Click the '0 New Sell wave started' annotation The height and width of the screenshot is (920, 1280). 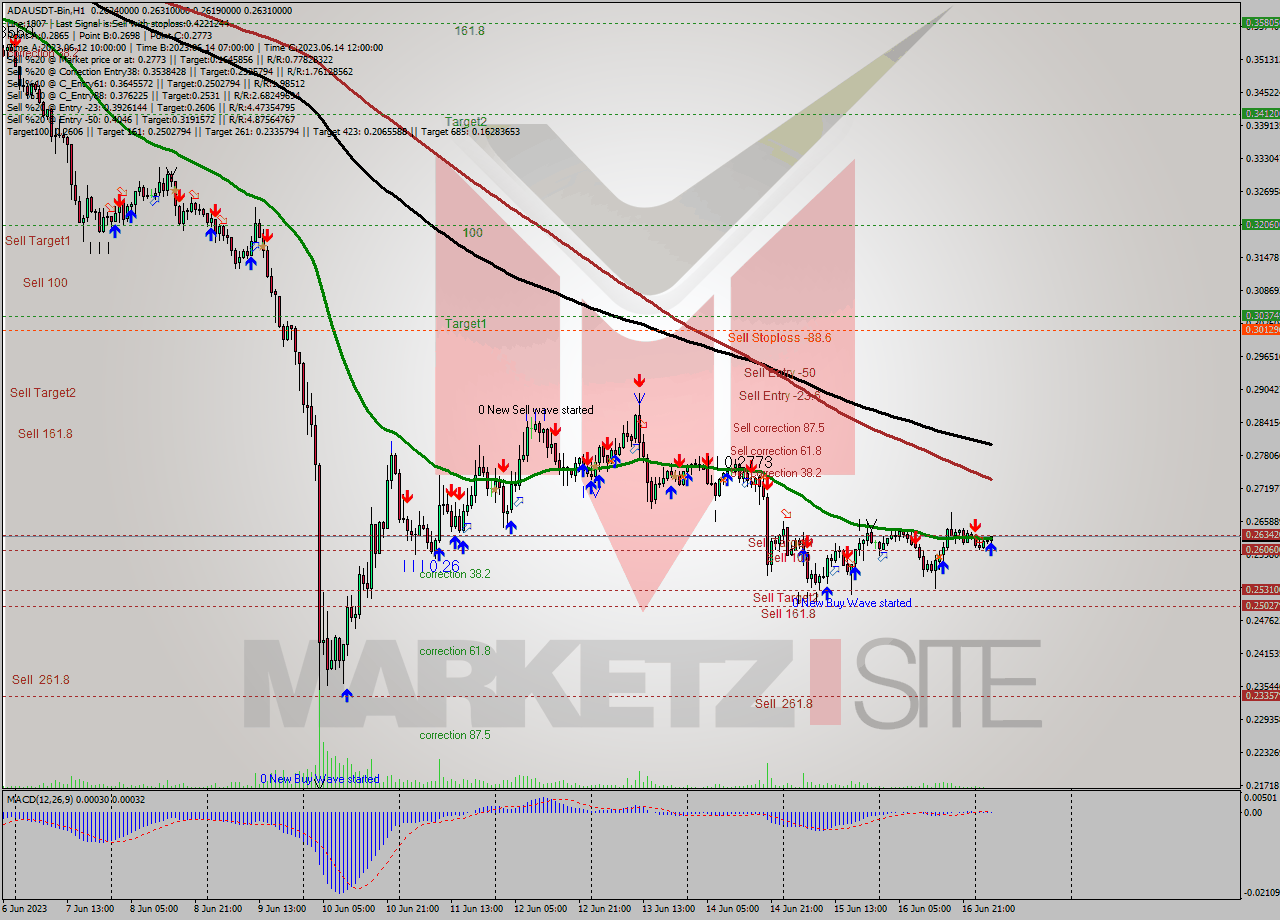click(535, 410)
